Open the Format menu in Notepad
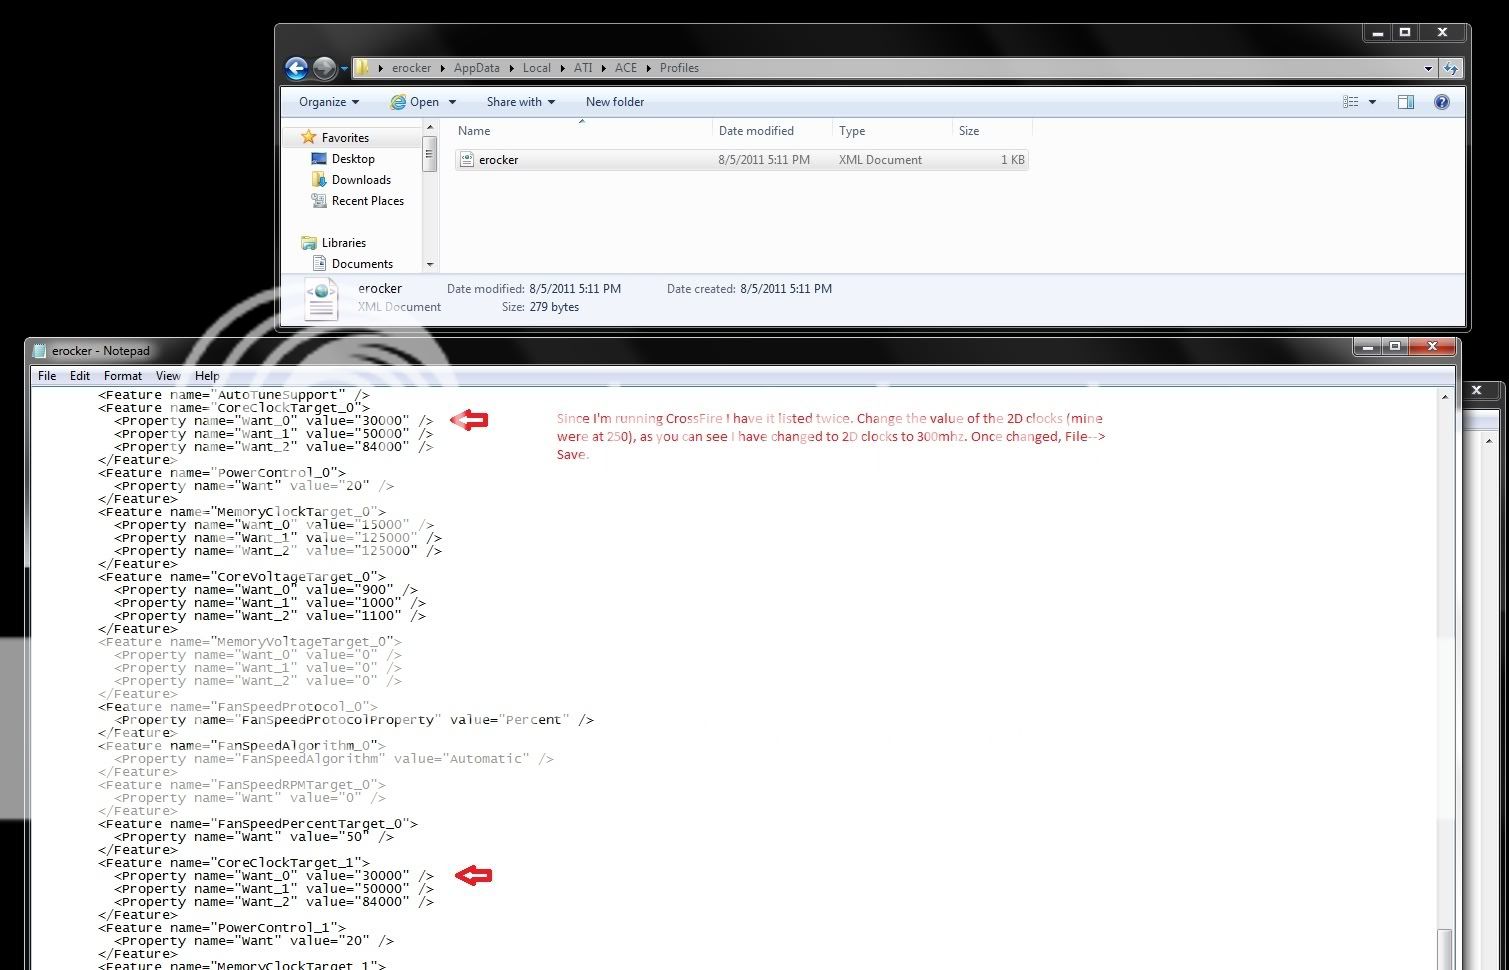 pos(123,376)
